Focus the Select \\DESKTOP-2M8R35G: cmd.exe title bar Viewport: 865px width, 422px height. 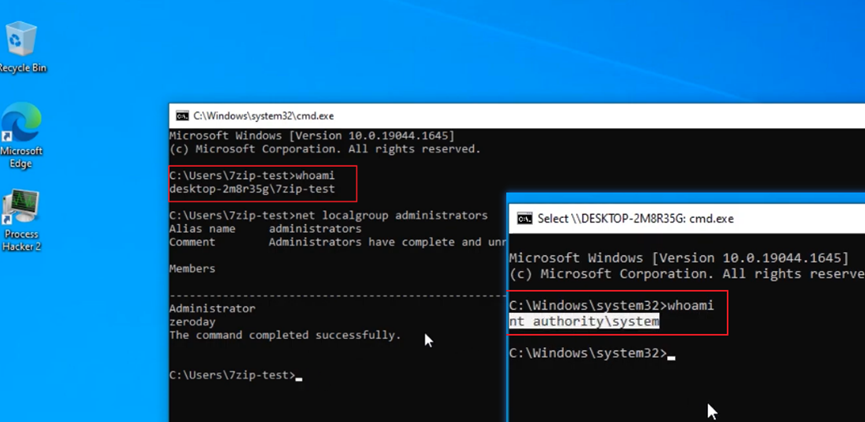(x=700, y=218)
